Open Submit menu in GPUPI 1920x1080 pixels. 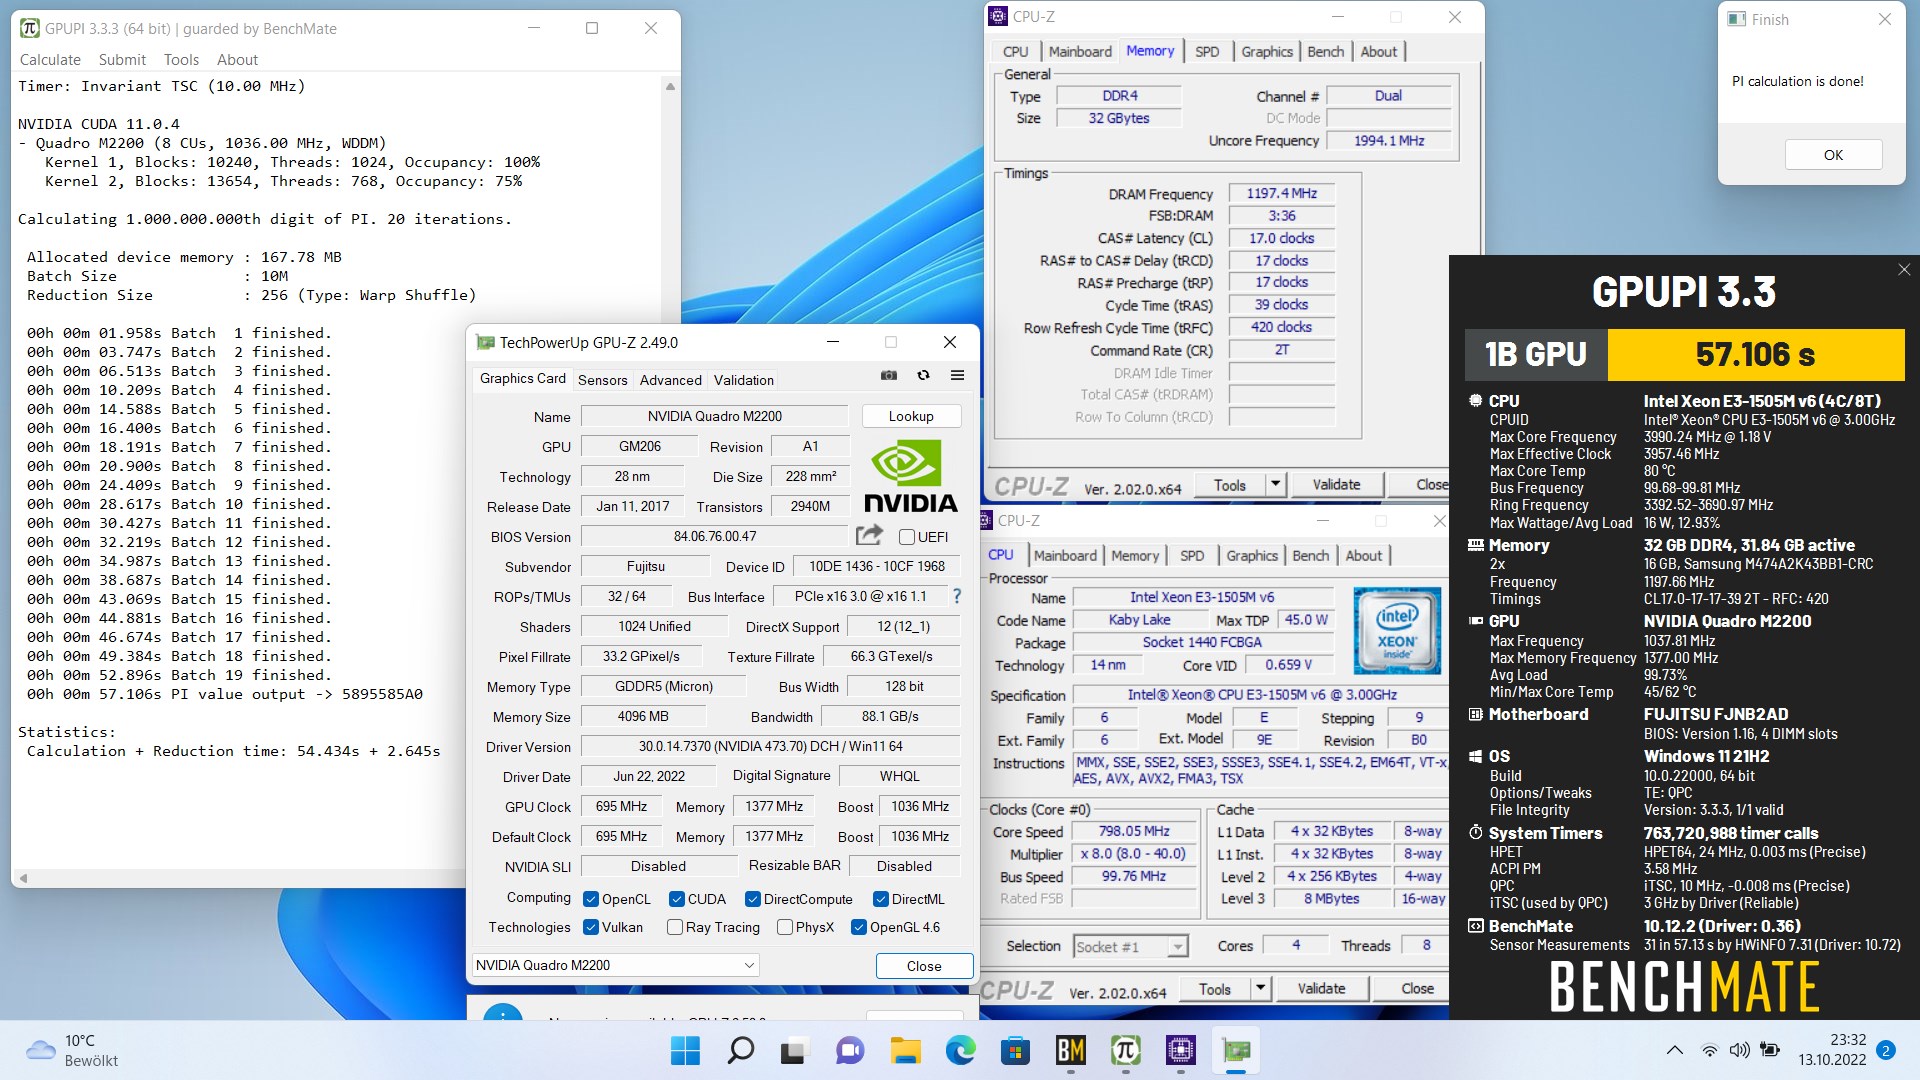tap(122, 60)
